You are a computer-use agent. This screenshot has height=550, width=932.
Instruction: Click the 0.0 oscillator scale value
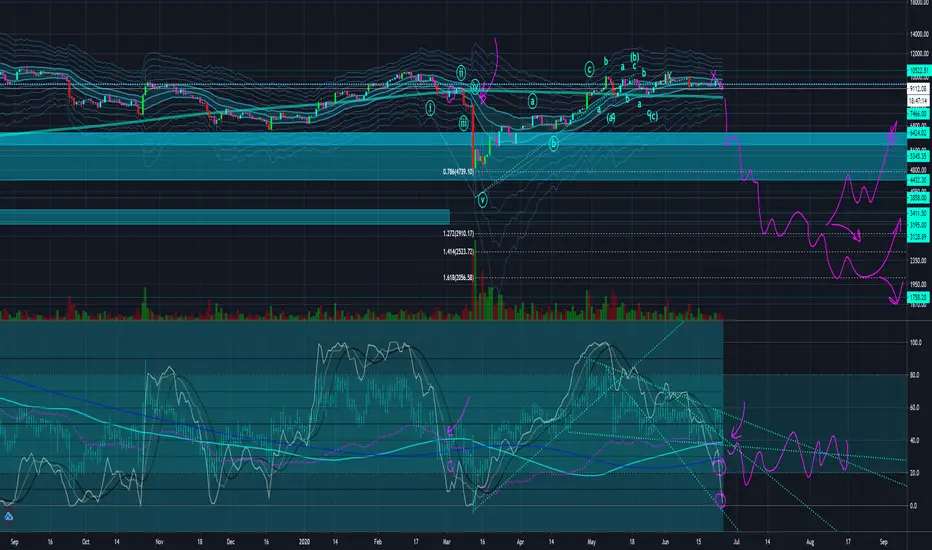click(x=914, y=506)
